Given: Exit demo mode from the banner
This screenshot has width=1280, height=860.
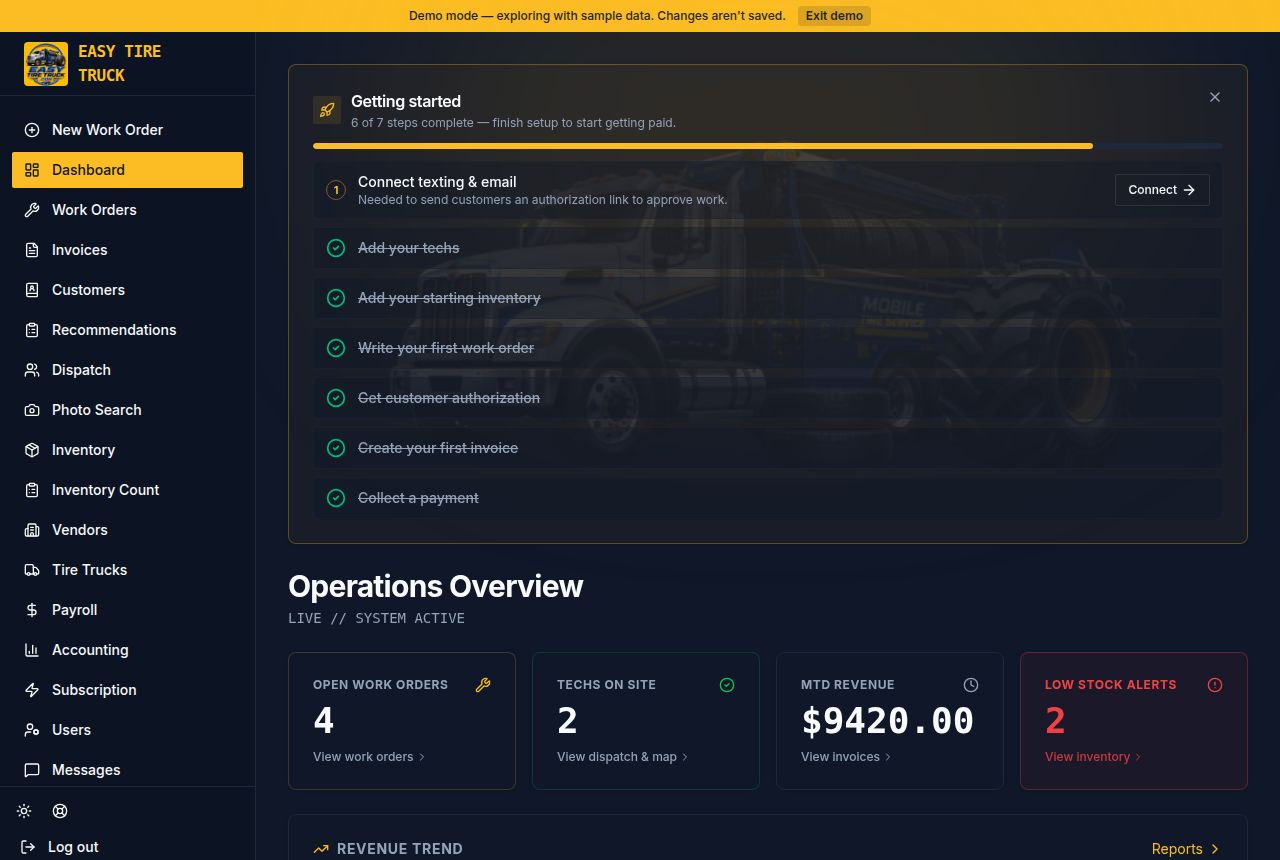Looking at the screenshot, I should tap(834, 16).
